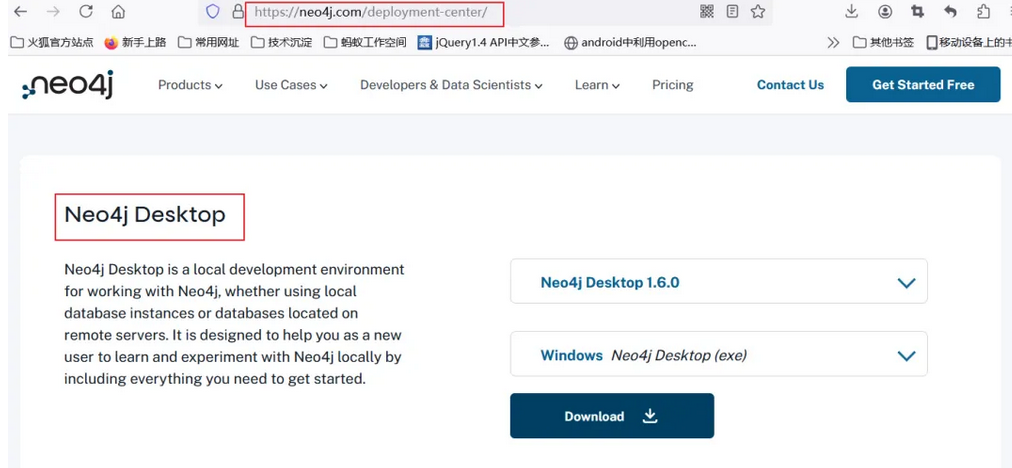Open the mobile device bookmarks folder

969,43
